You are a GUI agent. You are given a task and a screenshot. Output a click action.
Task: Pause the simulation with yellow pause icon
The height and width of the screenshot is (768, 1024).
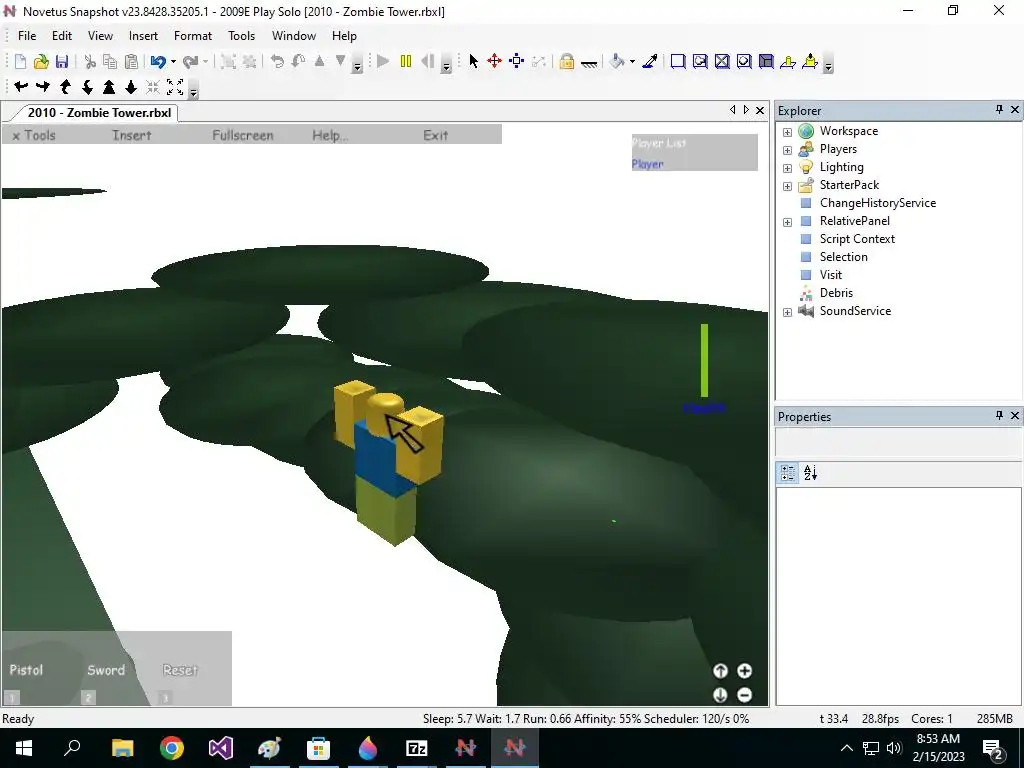[x=406, y=61]
